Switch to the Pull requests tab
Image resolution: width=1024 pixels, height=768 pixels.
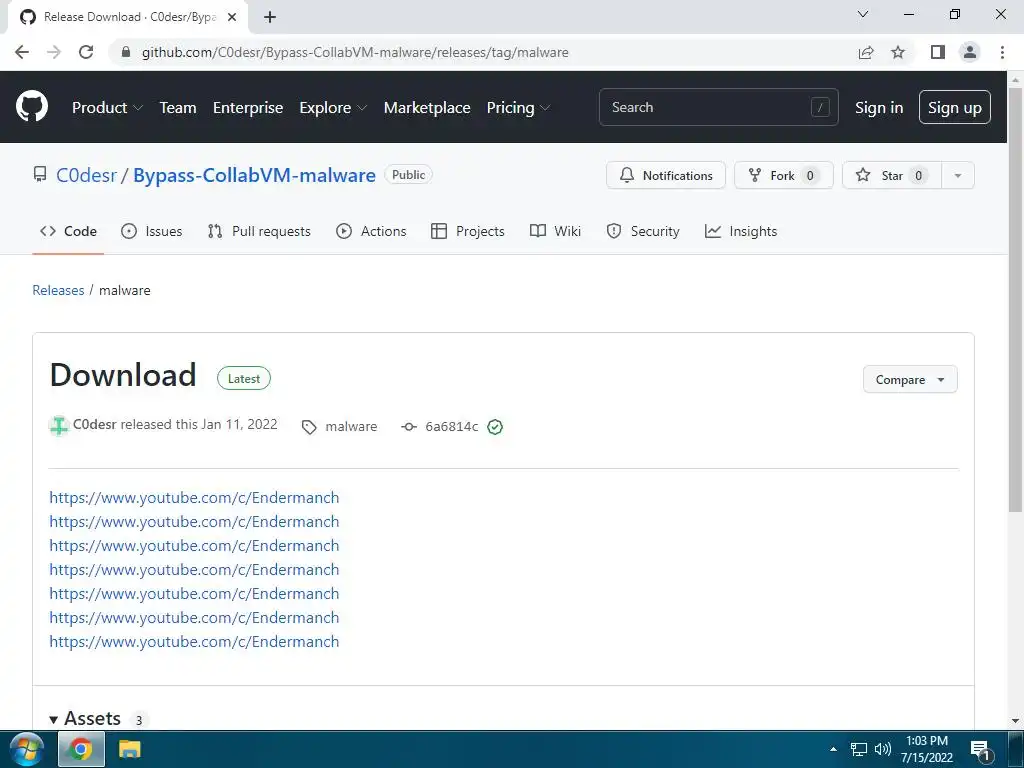click(259, 231)
